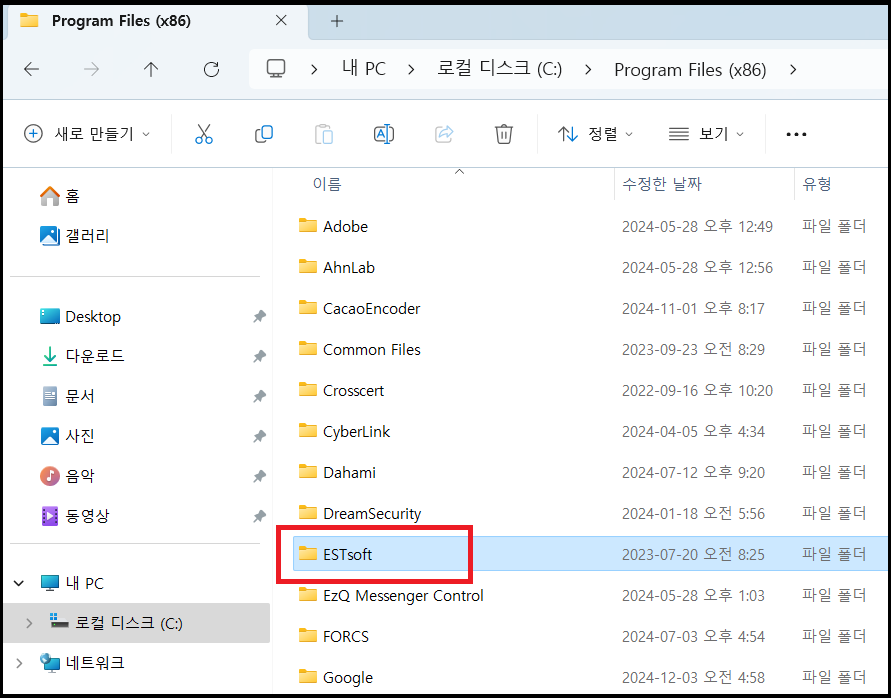Go back with the left arrow
891x698 pixels.
31,69
